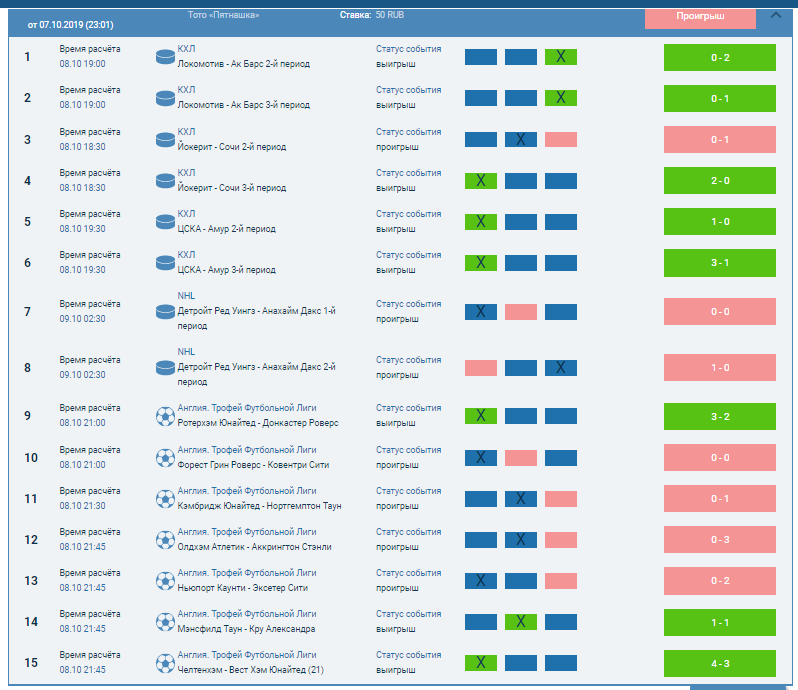Click hockey puck icon for Йокерит - Сочи 3-й период
798x690 pixels.
point(165,181)
